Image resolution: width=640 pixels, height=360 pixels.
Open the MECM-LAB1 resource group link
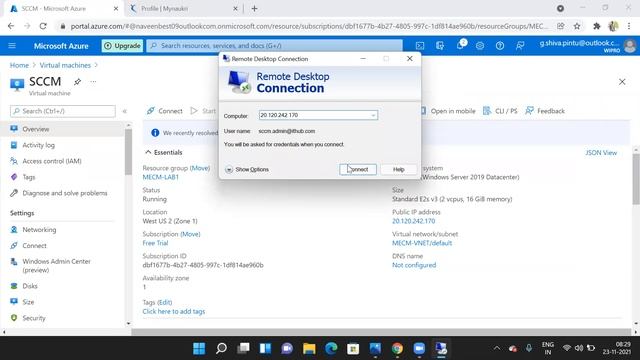(160, 177)
